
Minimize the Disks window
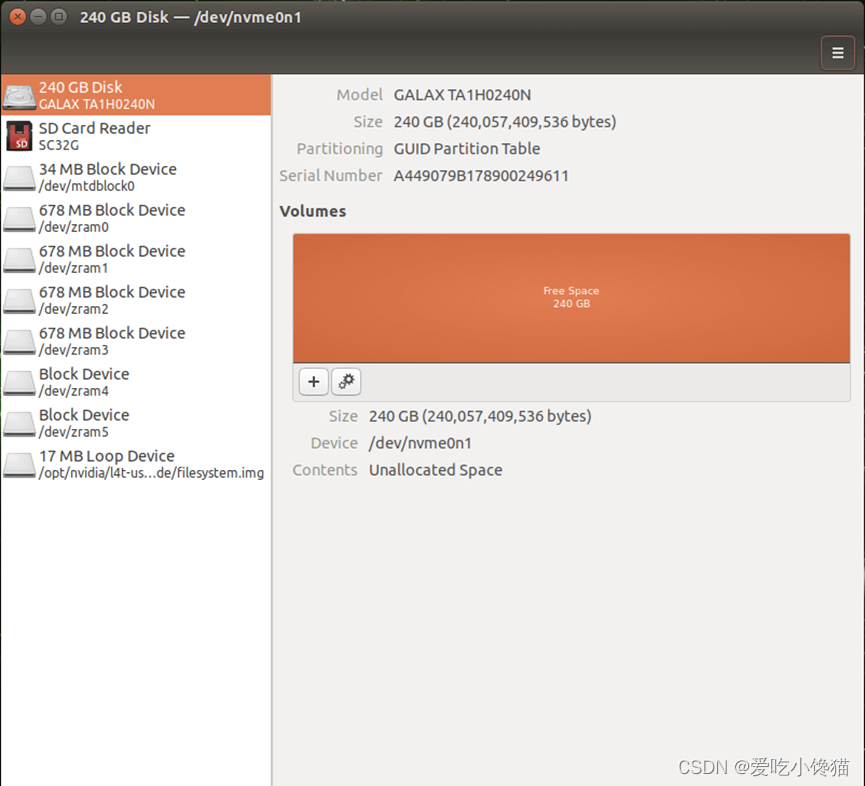coord(38,17)
